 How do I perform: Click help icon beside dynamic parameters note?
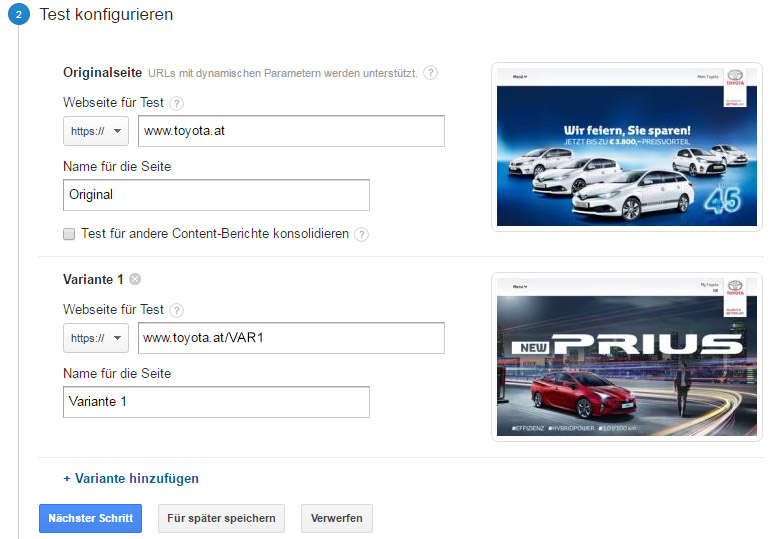430,73
